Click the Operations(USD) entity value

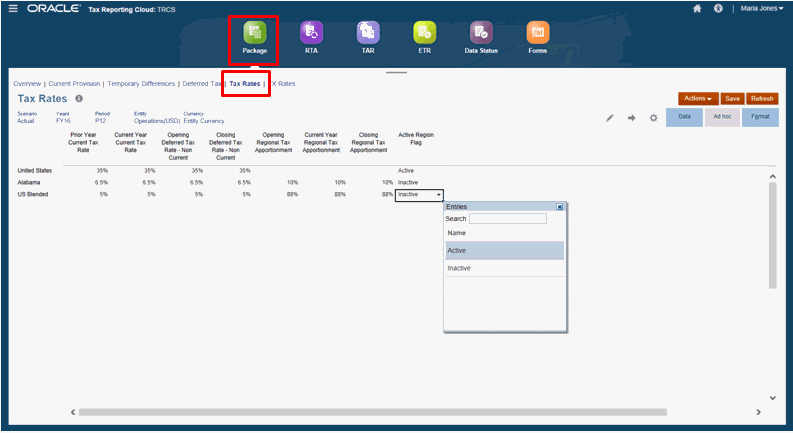[x=157, y=121]
